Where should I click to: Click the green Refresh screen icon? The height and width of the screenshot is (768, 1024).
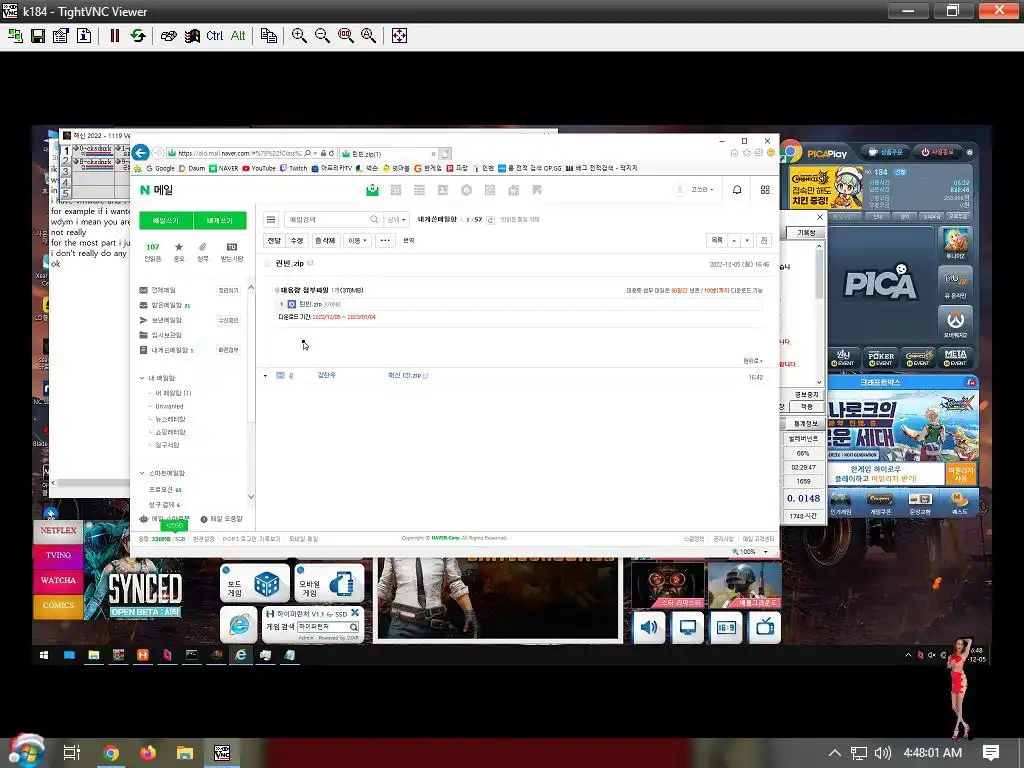[x=138, y=36]
